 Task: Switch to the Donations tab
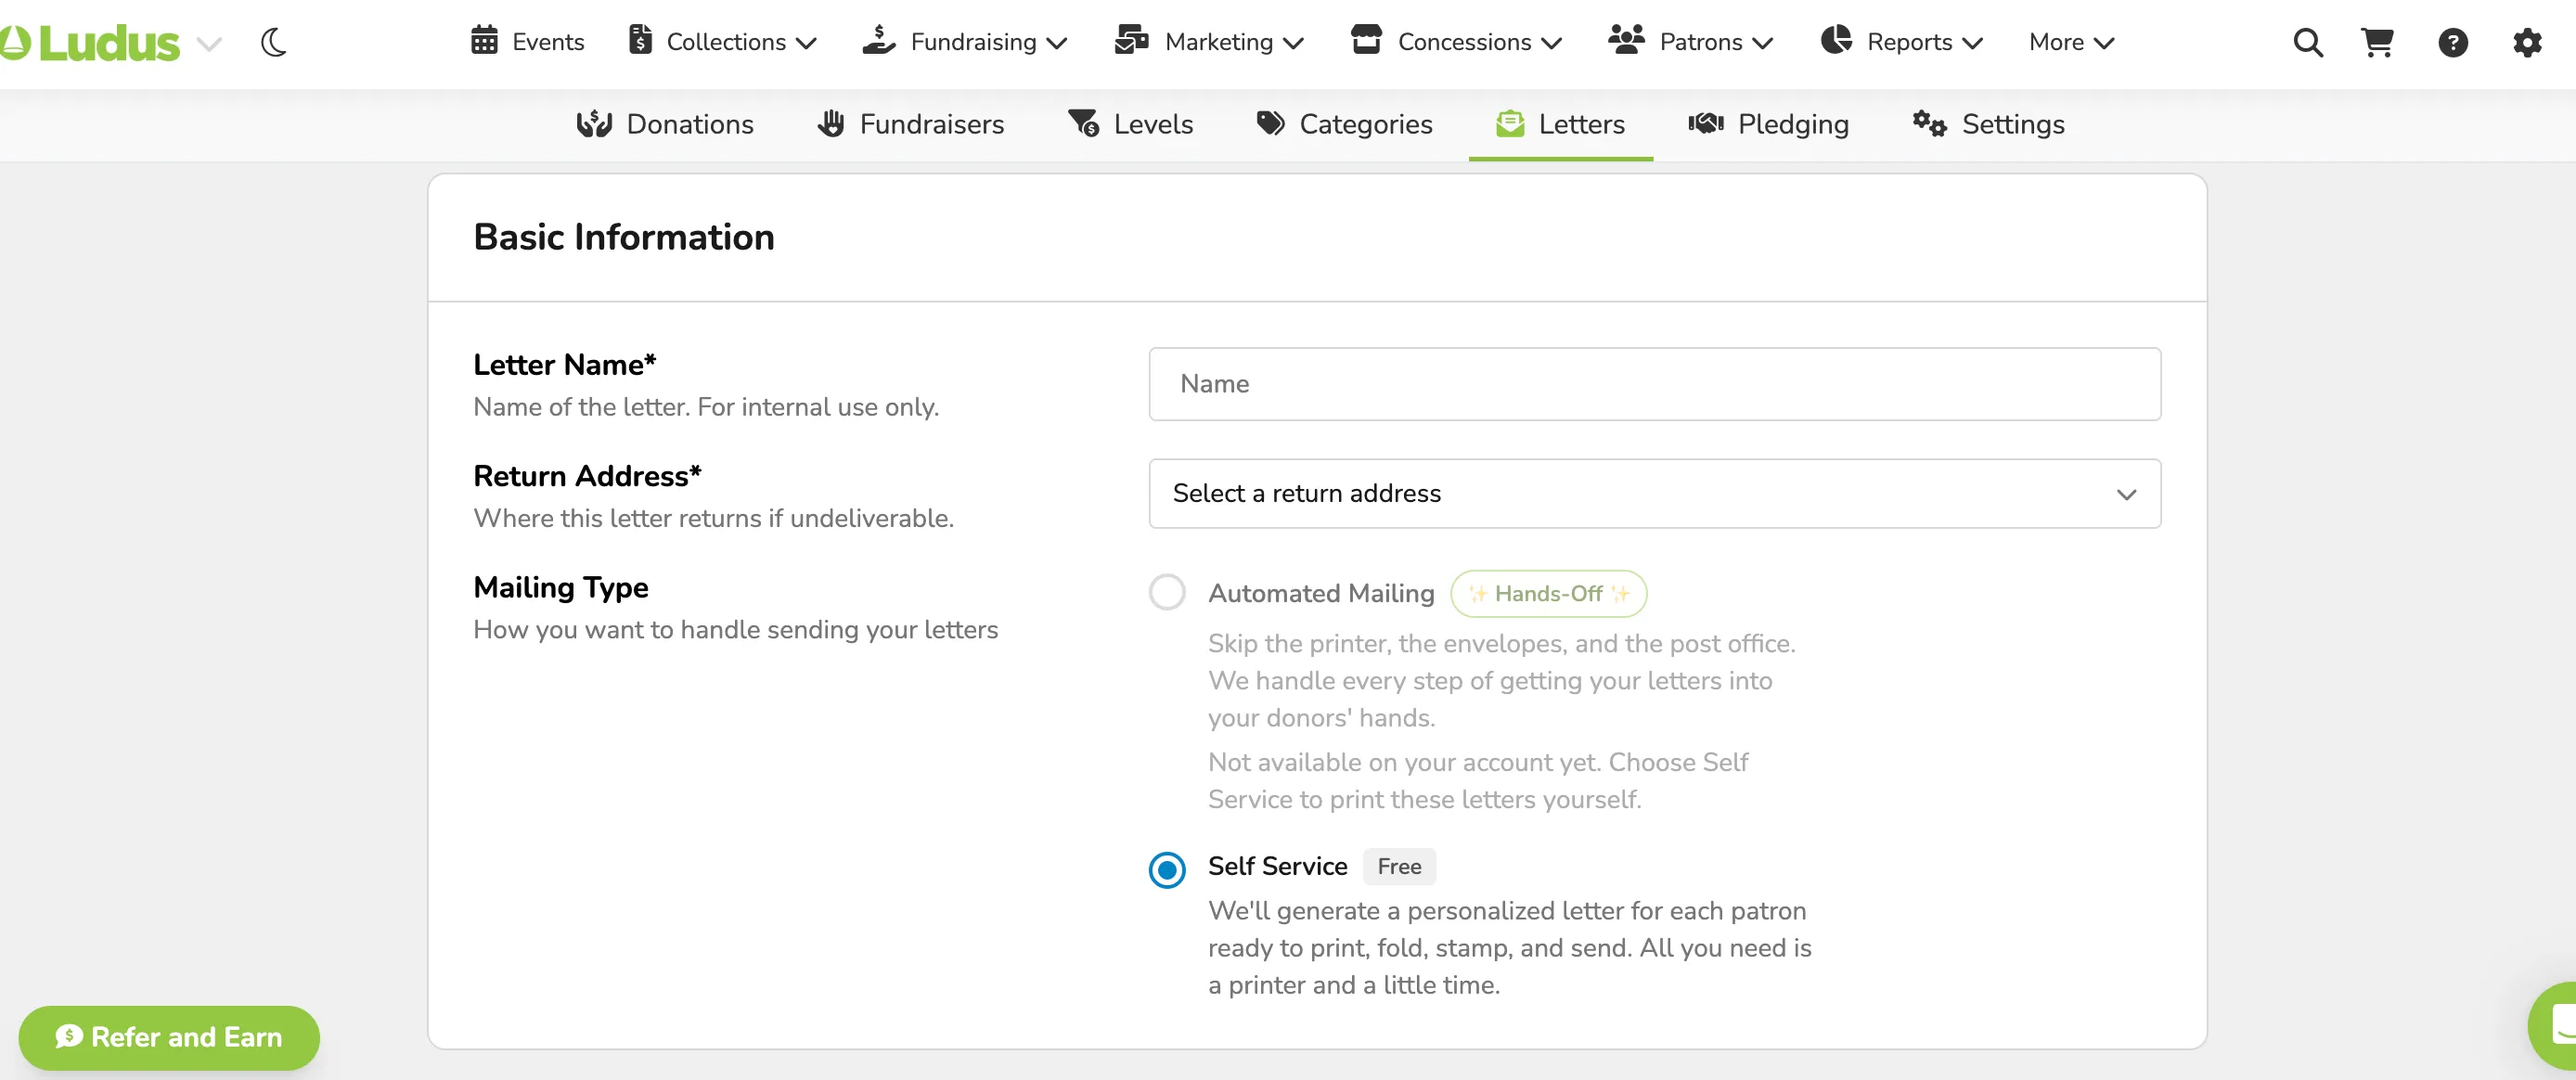[665, 124]
